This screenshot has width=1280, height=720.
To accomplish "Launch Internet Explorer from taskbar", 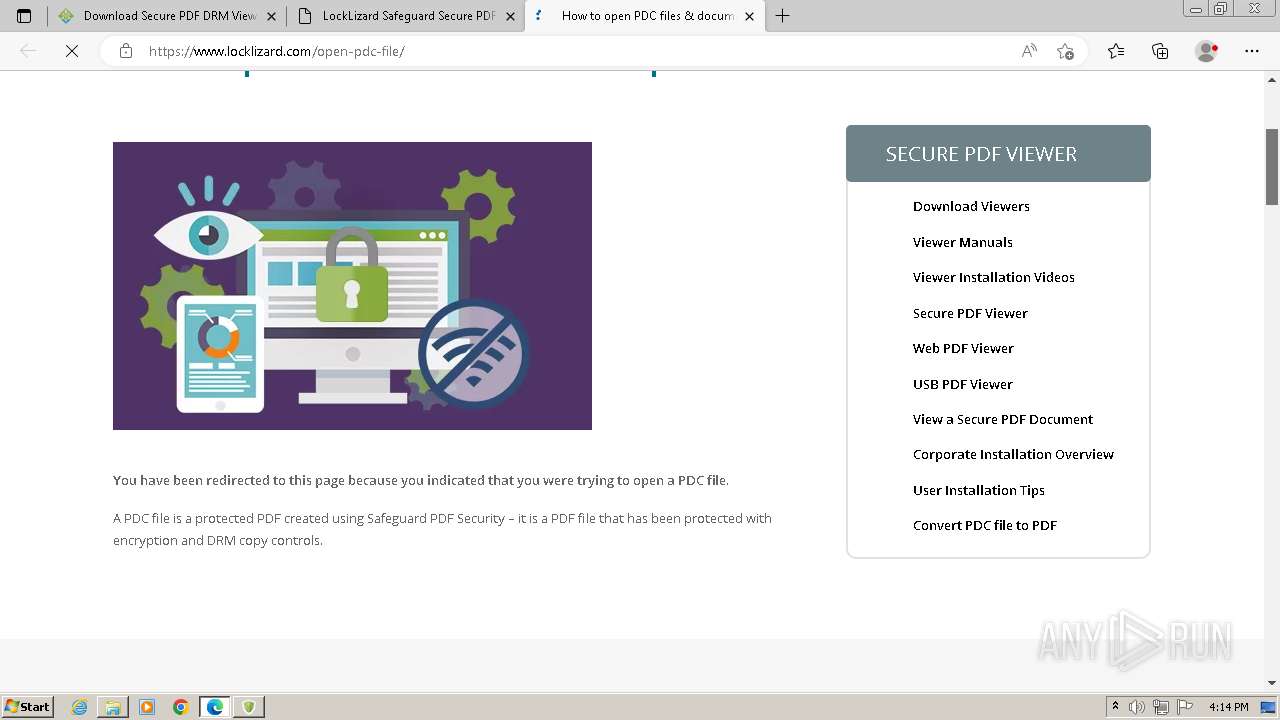I will (x=80, y=707).
